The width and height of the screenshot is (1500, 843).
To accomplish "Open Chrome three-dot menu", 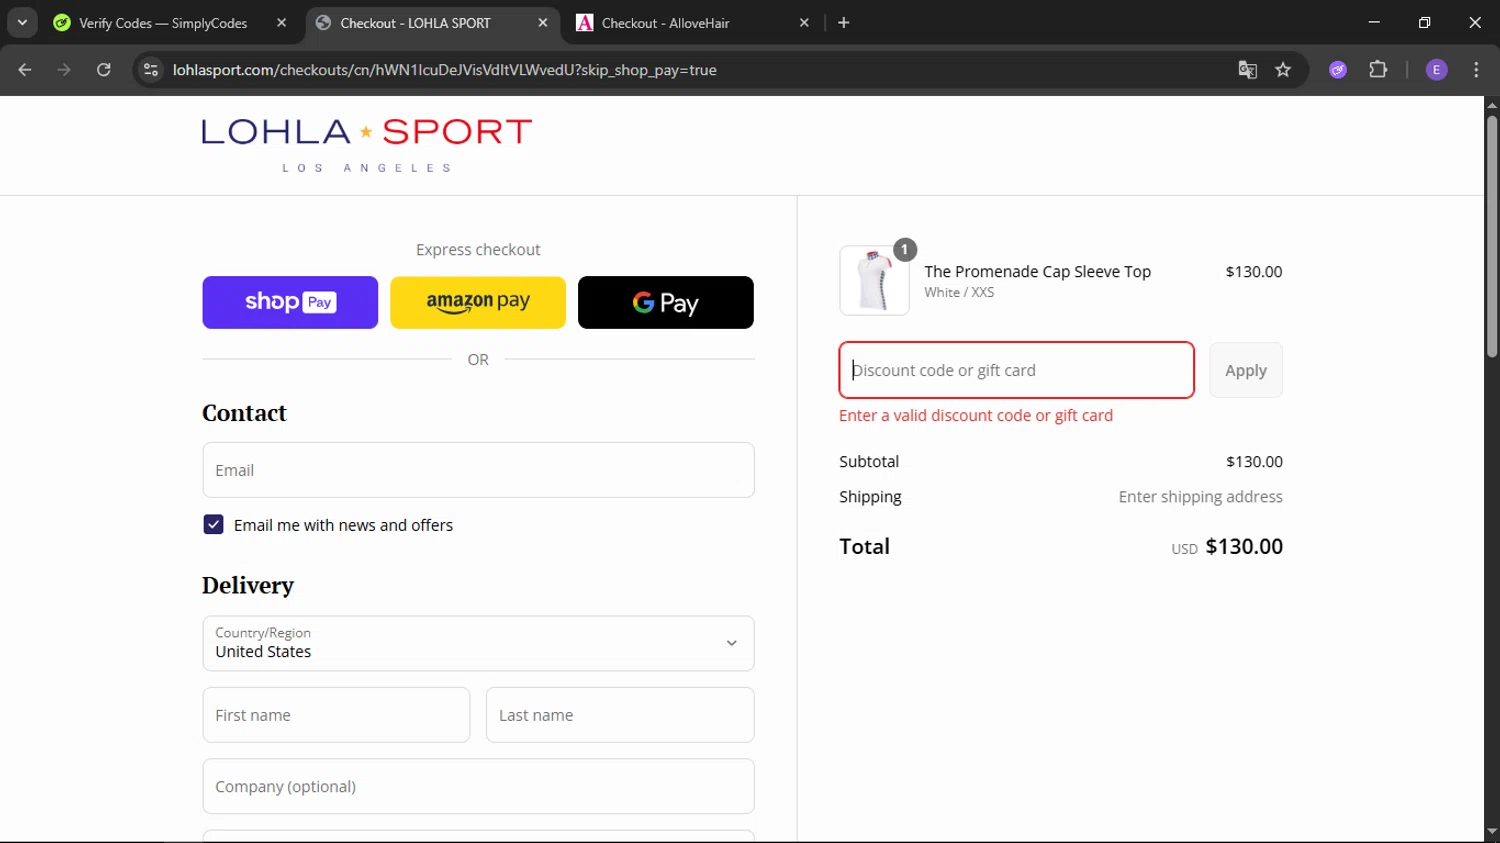I will [x=1476, y=70].
